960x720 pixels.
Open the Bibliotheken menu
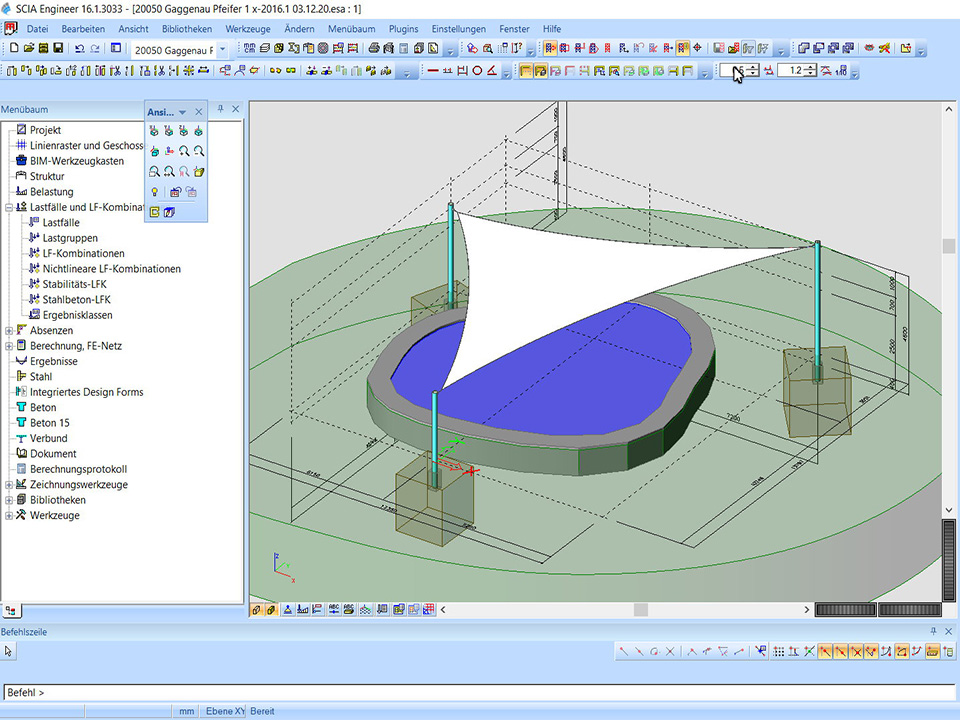[187, 29]
